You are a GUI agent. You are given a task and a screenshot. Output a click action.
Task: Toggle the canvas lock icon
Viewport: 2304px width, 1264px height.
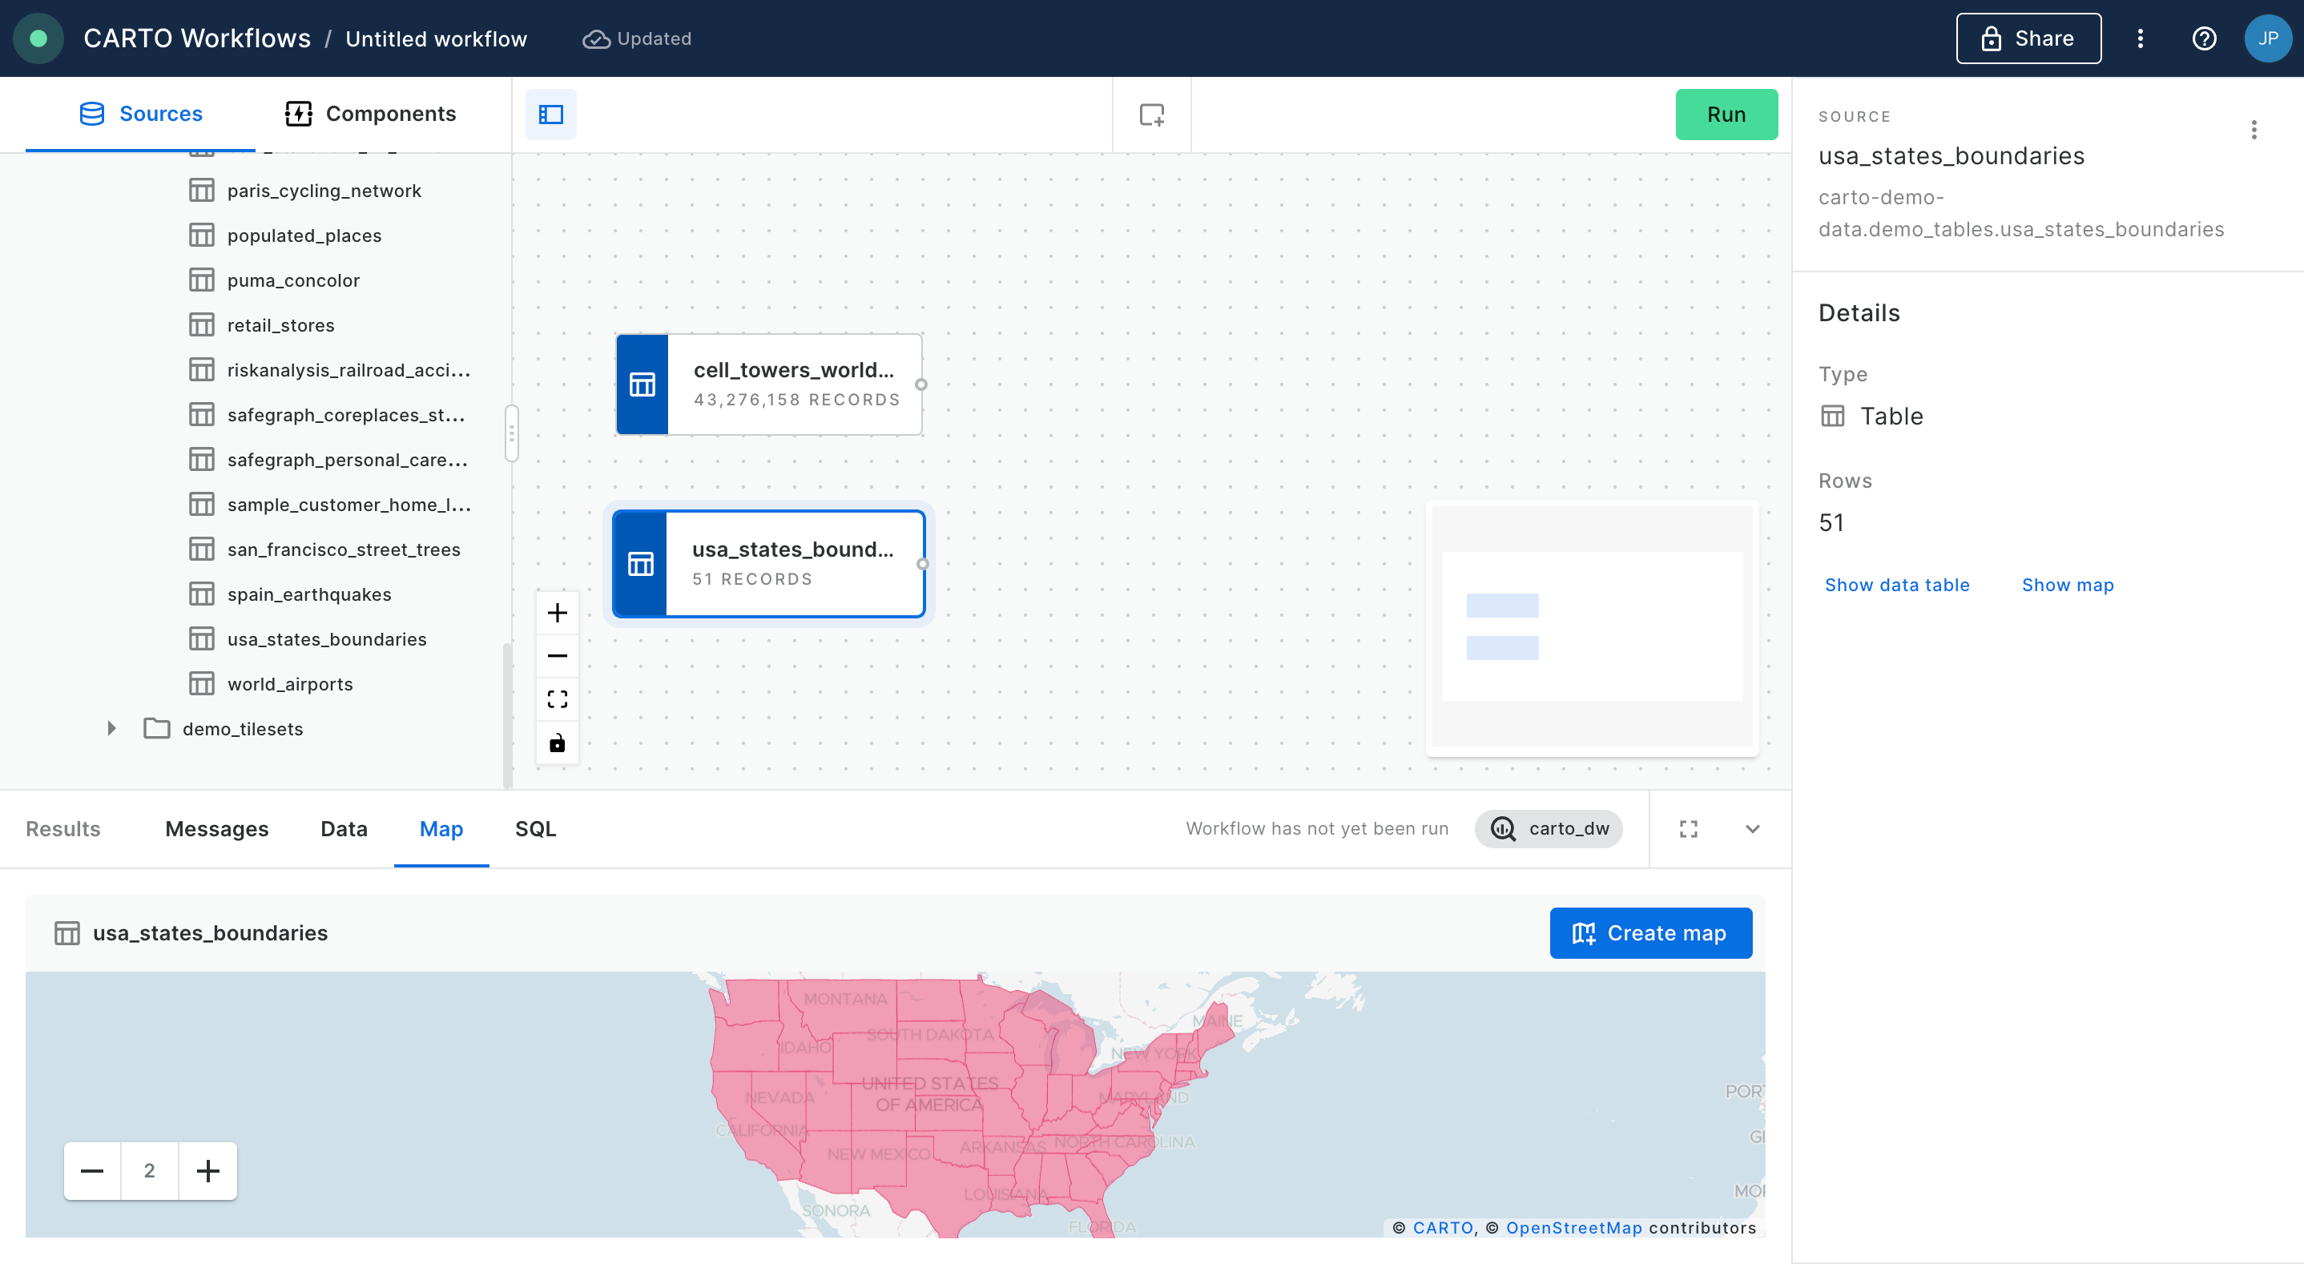[557, 743]
